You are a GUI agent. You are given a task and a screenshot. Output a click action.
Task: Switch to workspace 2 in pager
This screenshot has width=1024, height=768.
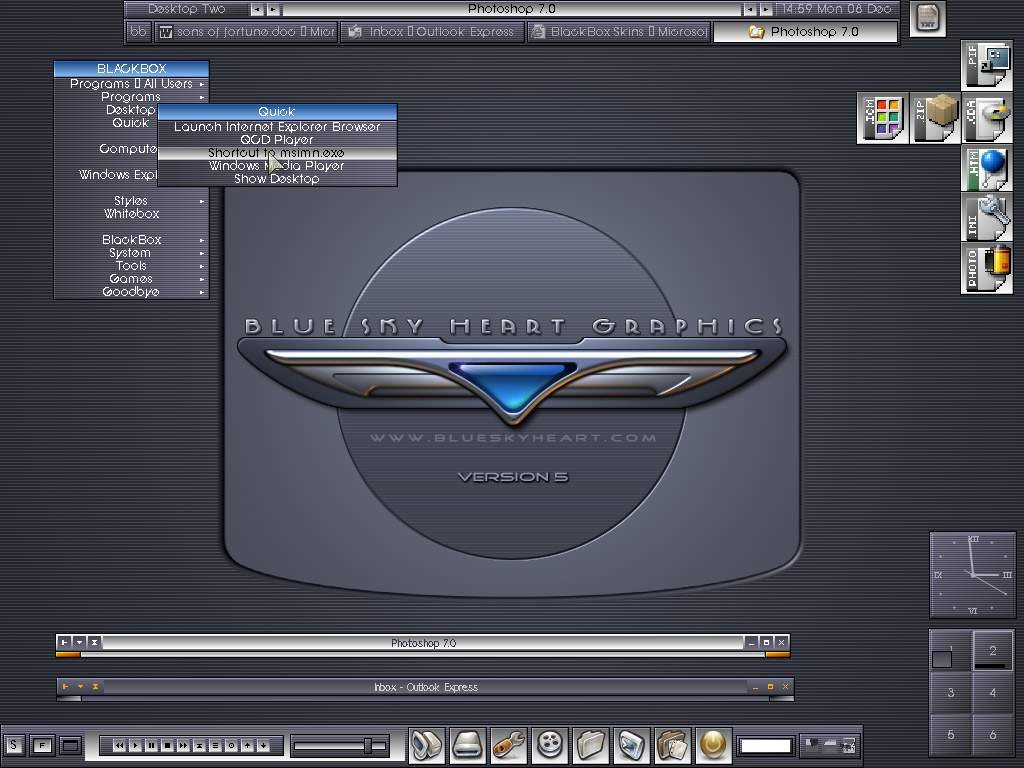pos(993,649)
